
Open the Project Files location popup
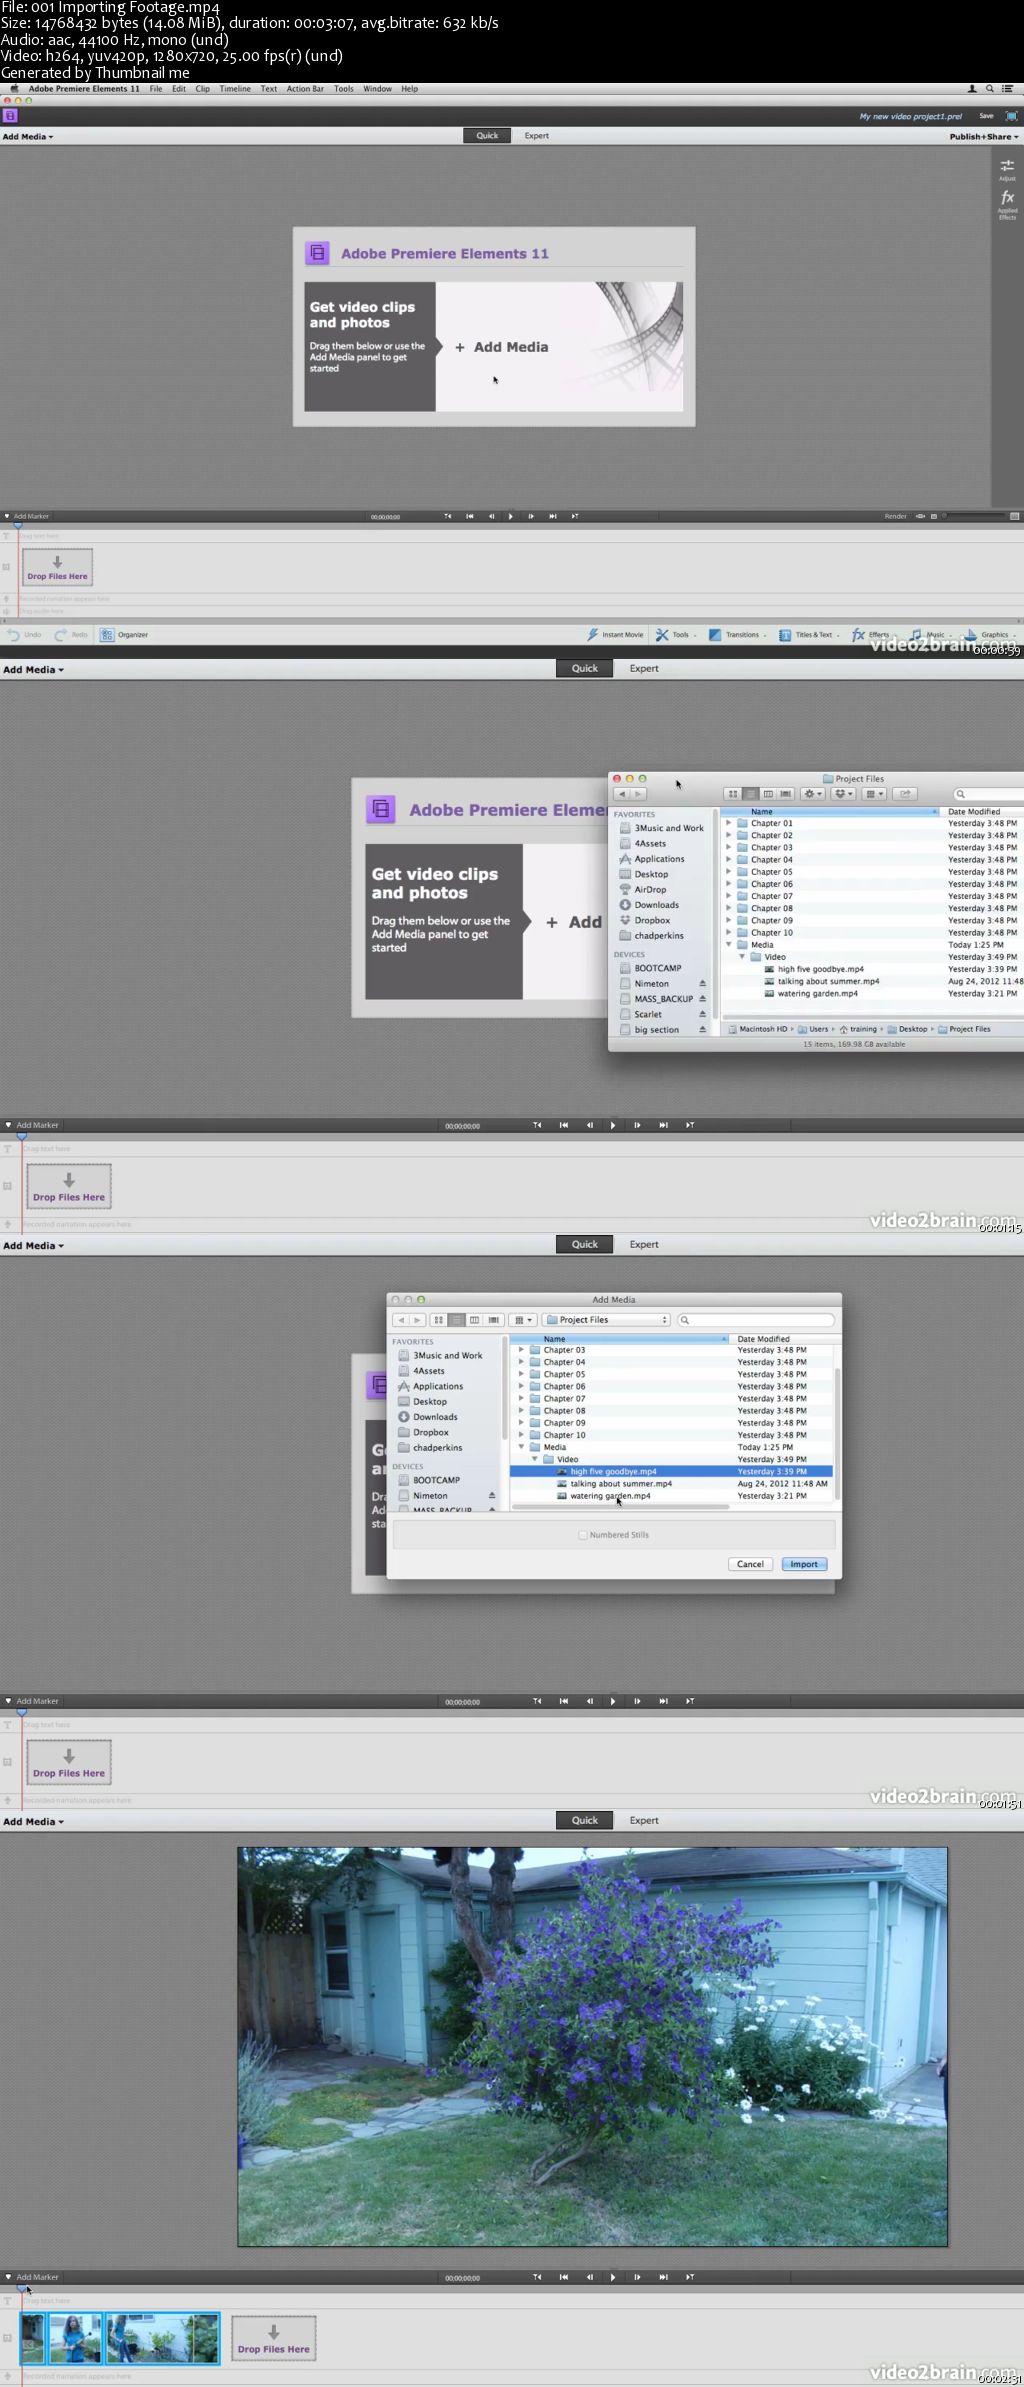click(x=606, y=1320)
